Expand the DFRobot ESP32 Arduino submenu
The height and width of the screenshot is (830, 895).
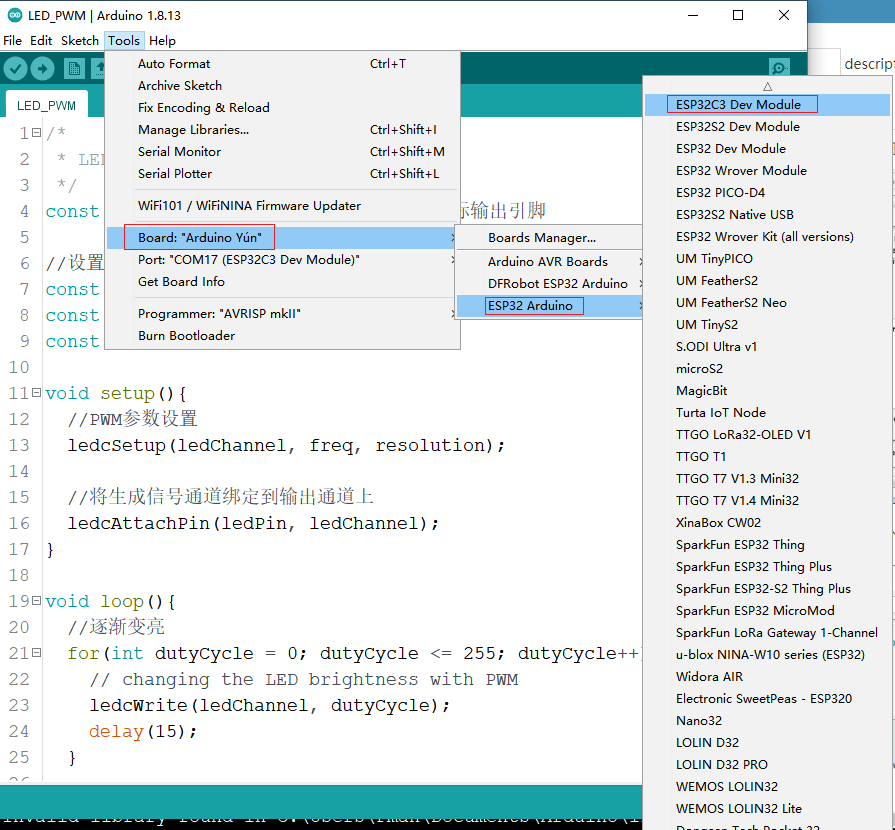click(549, 284)
